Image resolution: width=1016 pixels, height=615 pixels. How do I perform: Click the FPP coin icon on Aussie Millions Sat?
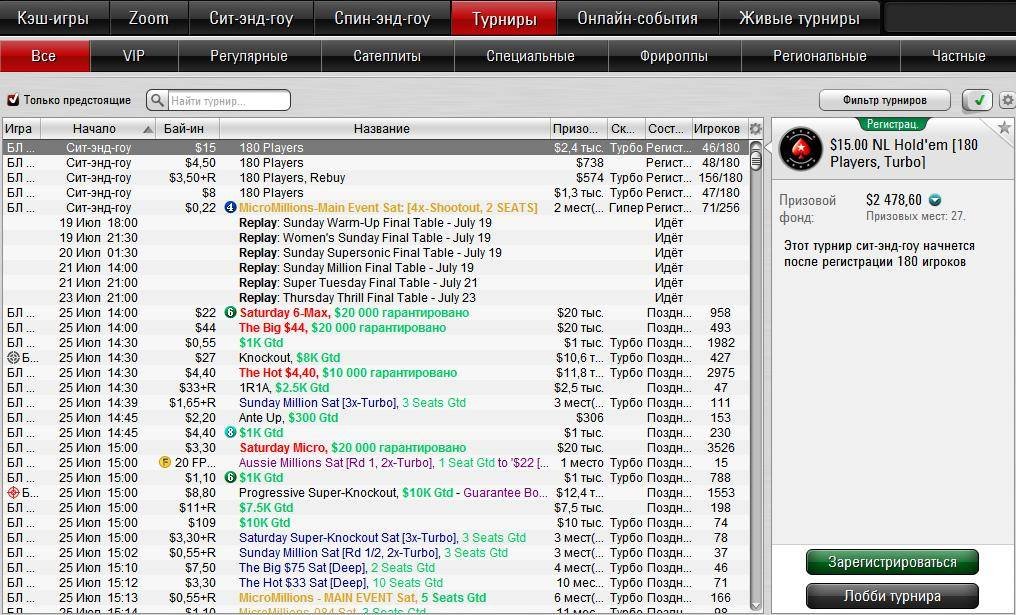(165, 463)
